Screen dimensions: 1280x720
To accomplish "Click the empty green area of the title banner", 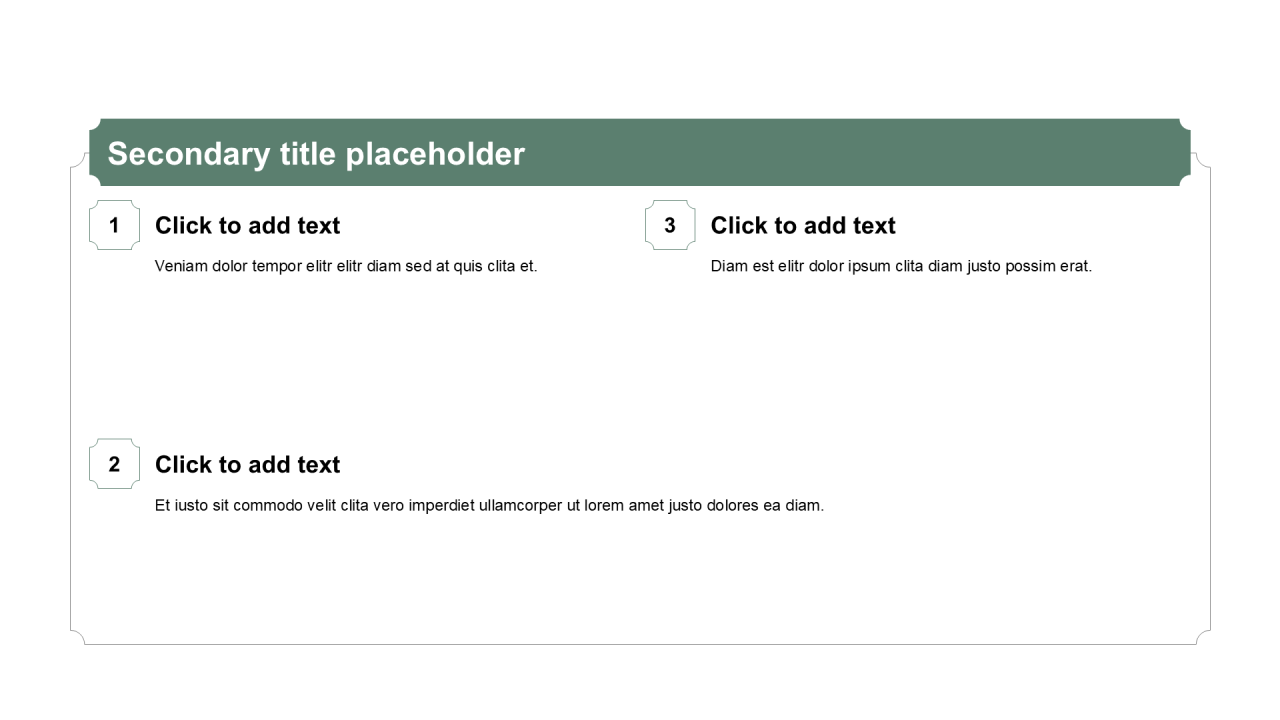I will (x=850, y=153).
